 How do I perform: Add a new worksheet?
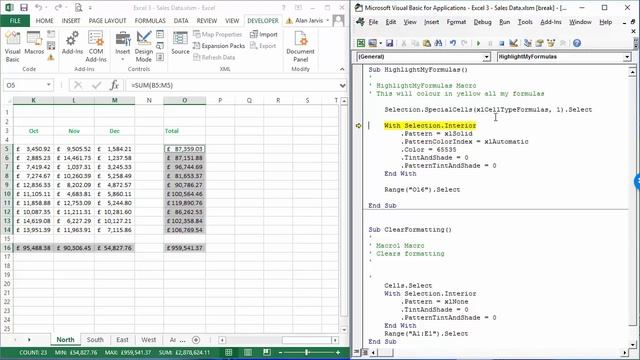(196, 340)
